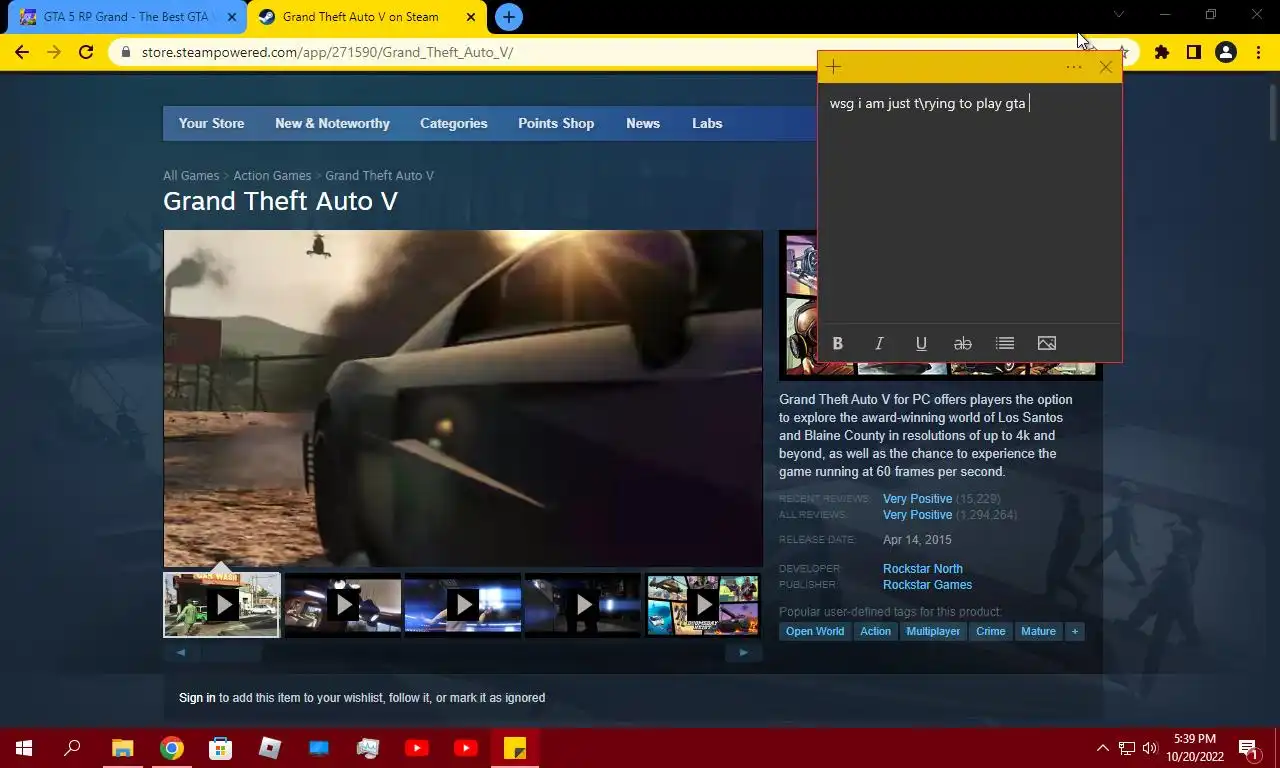Close the GTA 5 RP Grand tab

[232, 17]
